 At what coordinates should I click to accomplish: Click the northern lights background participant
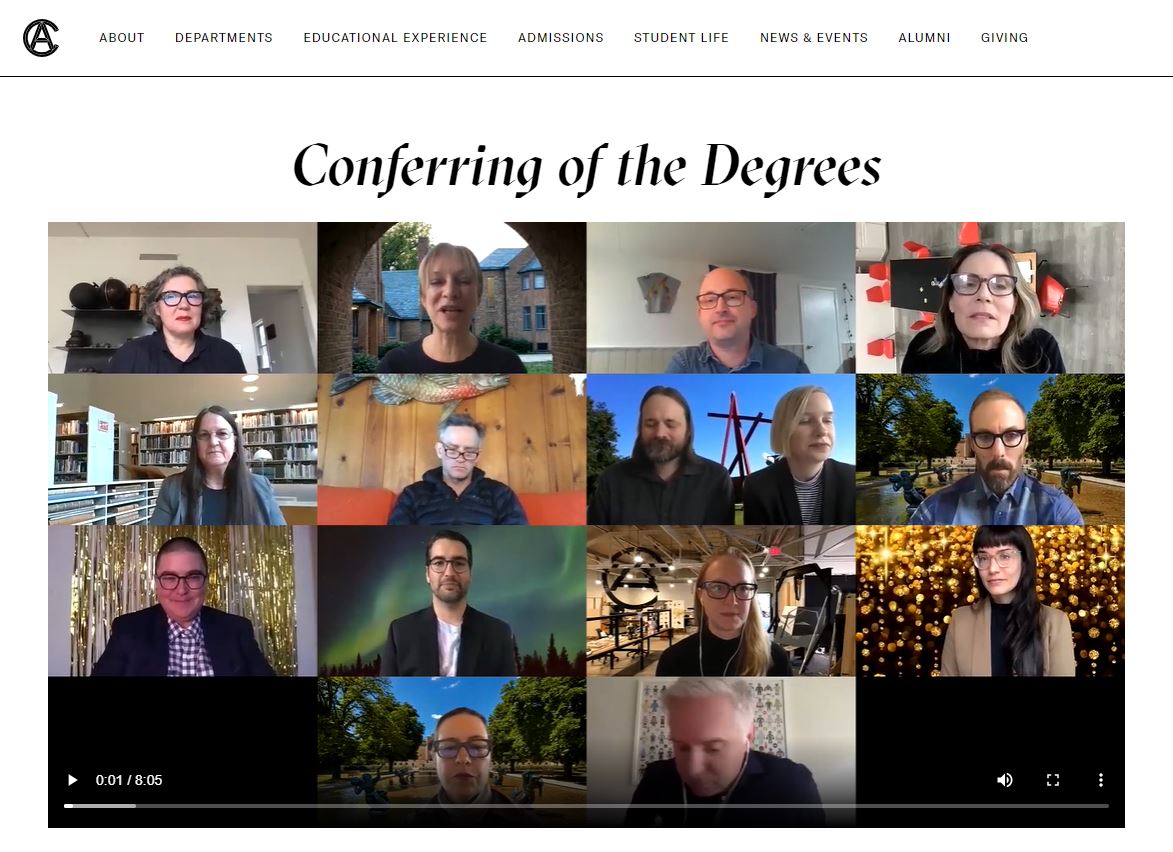pos(452,601)
